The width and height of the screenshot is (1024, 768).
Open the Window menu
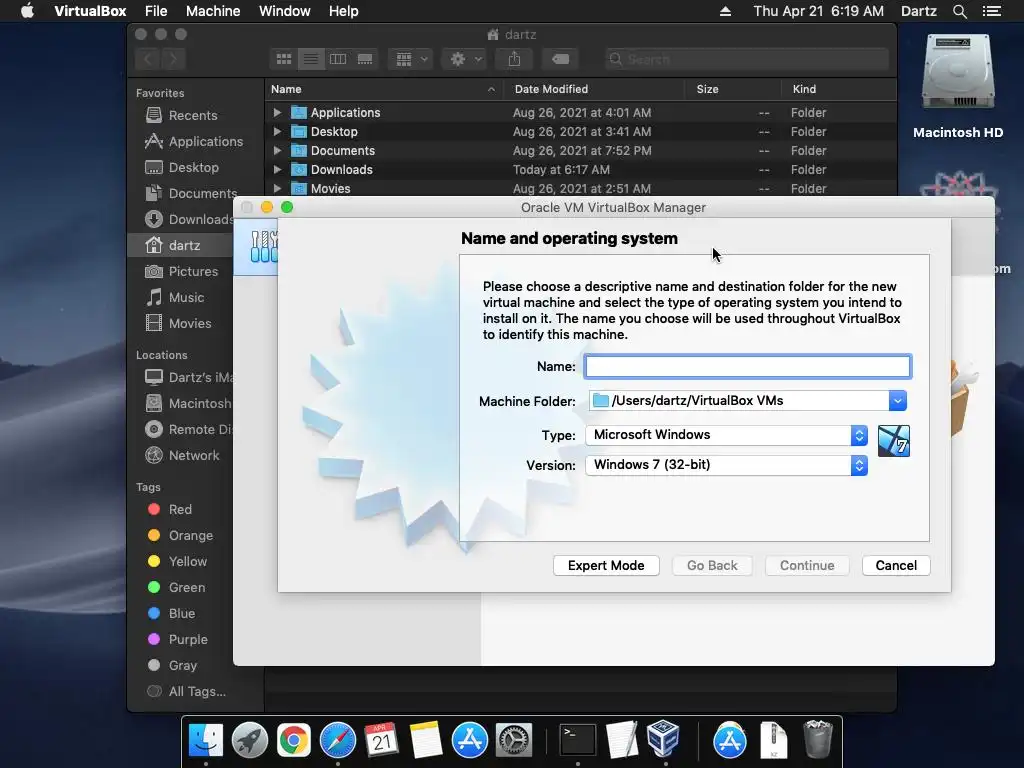(285, 11)
